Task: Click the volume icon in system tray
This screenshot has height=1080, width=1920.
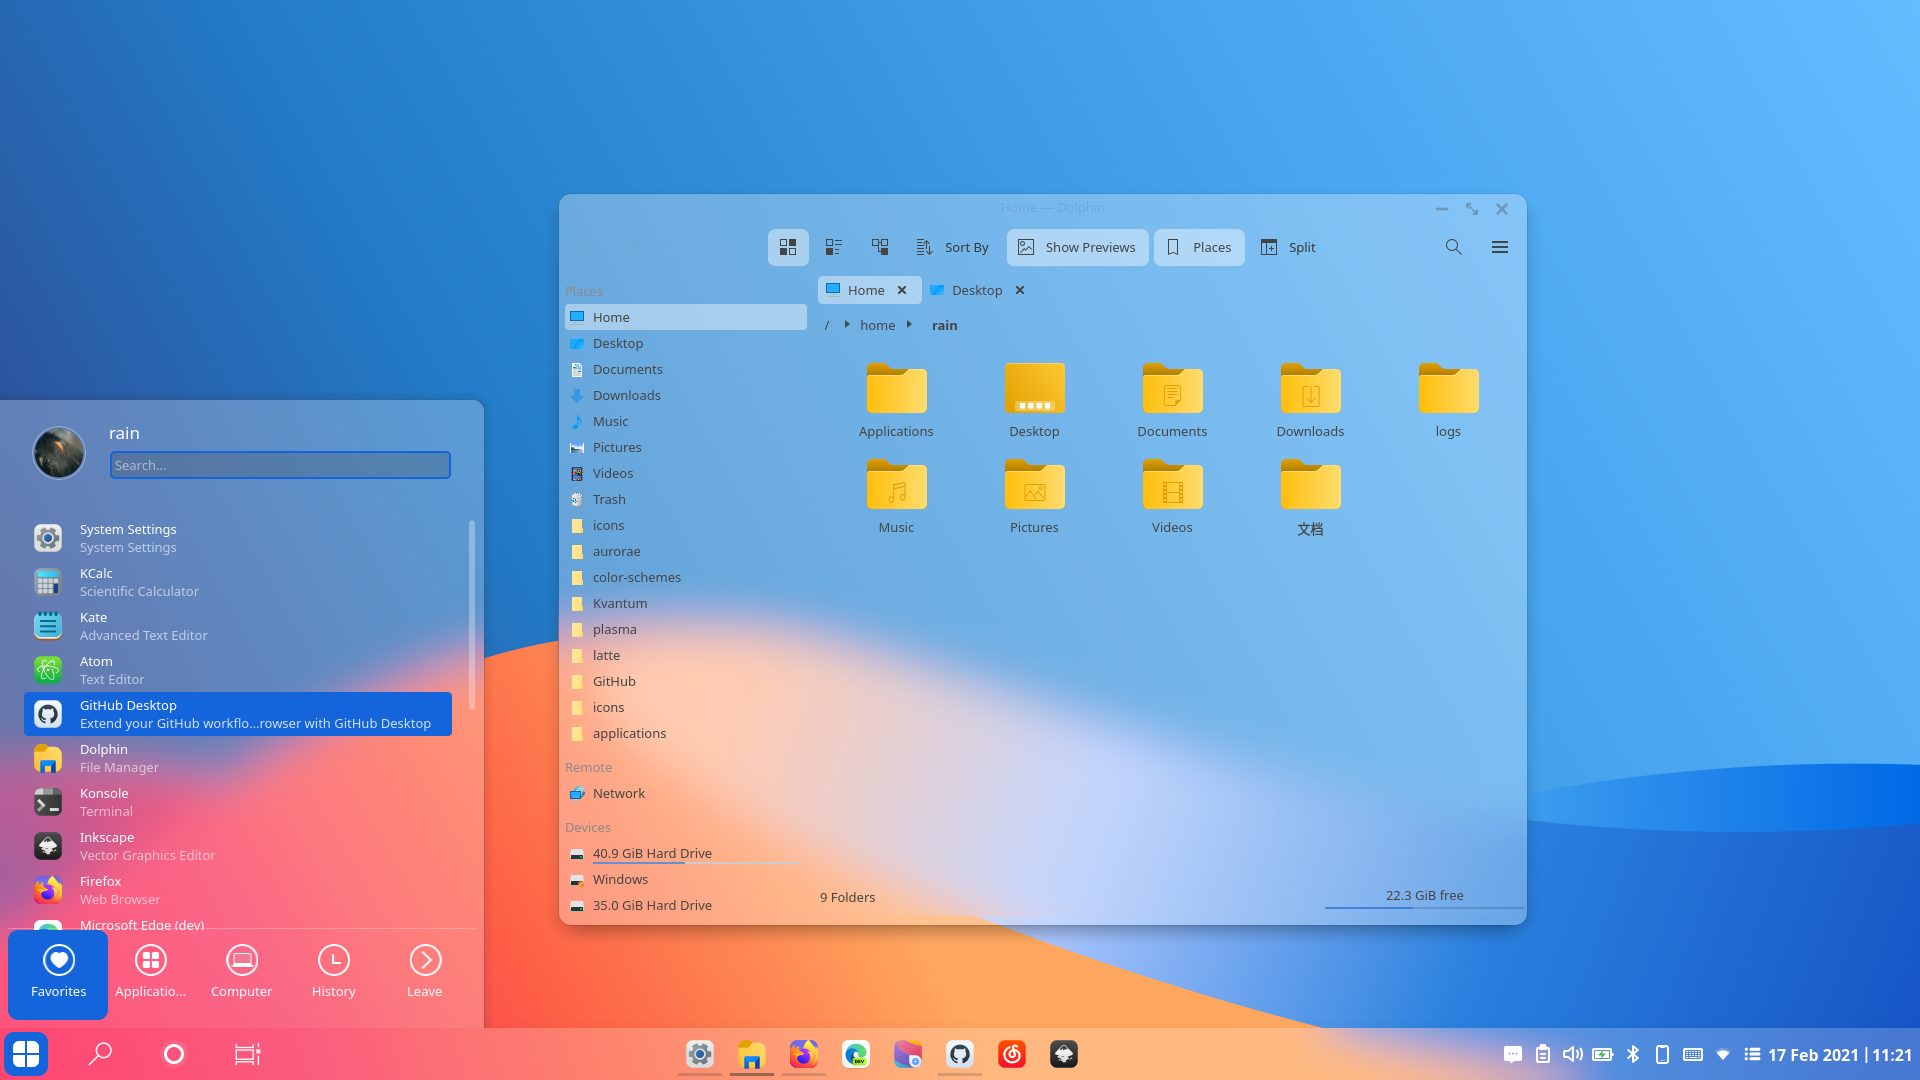Action: click(1572, 1054)
